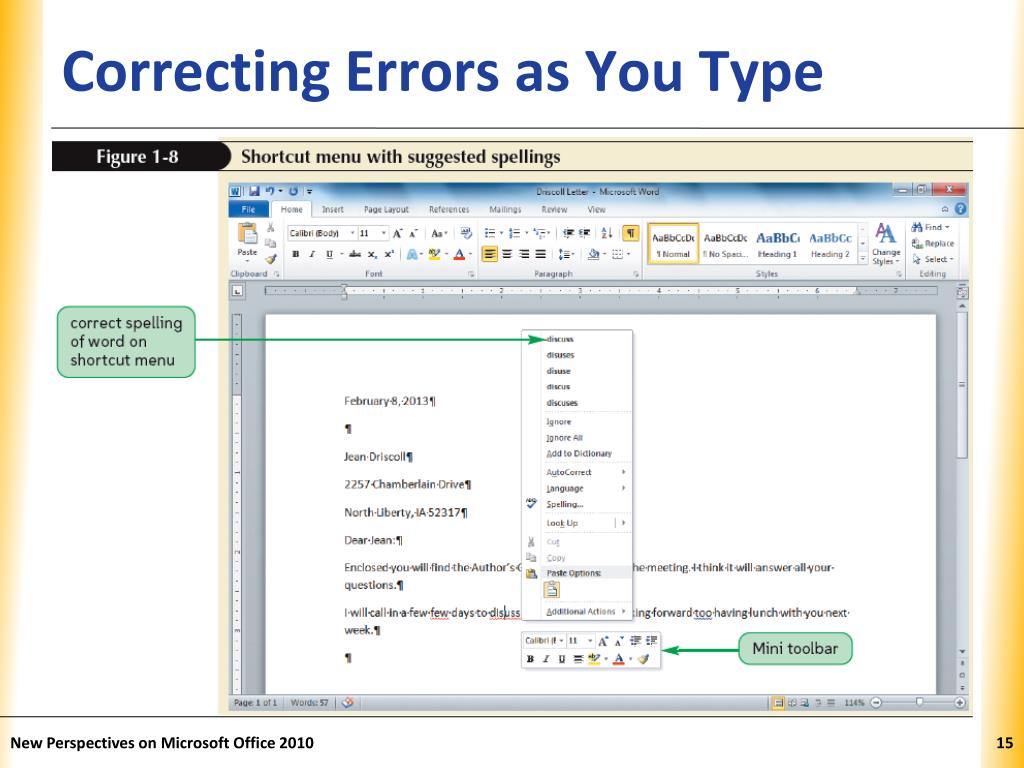
Task: Click the Decrease Indent icon in Paragraph group
Action: tap(568, 233)
